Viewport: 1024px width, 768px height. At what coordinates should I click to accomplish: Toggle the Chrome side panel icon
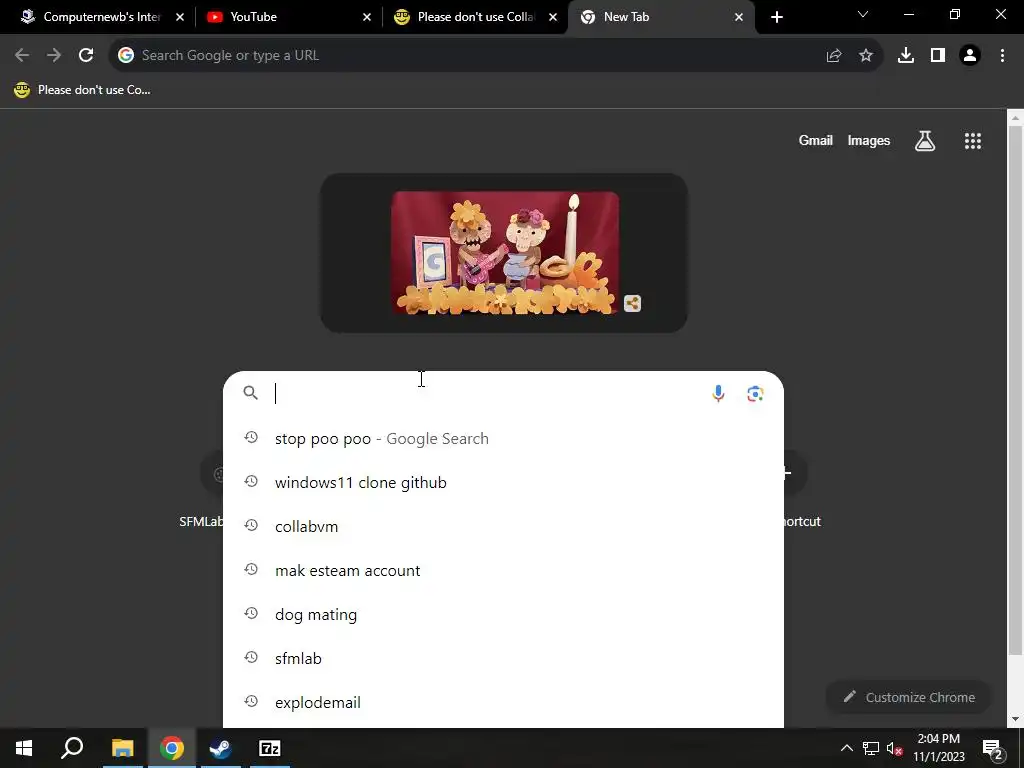pos(938,56)
